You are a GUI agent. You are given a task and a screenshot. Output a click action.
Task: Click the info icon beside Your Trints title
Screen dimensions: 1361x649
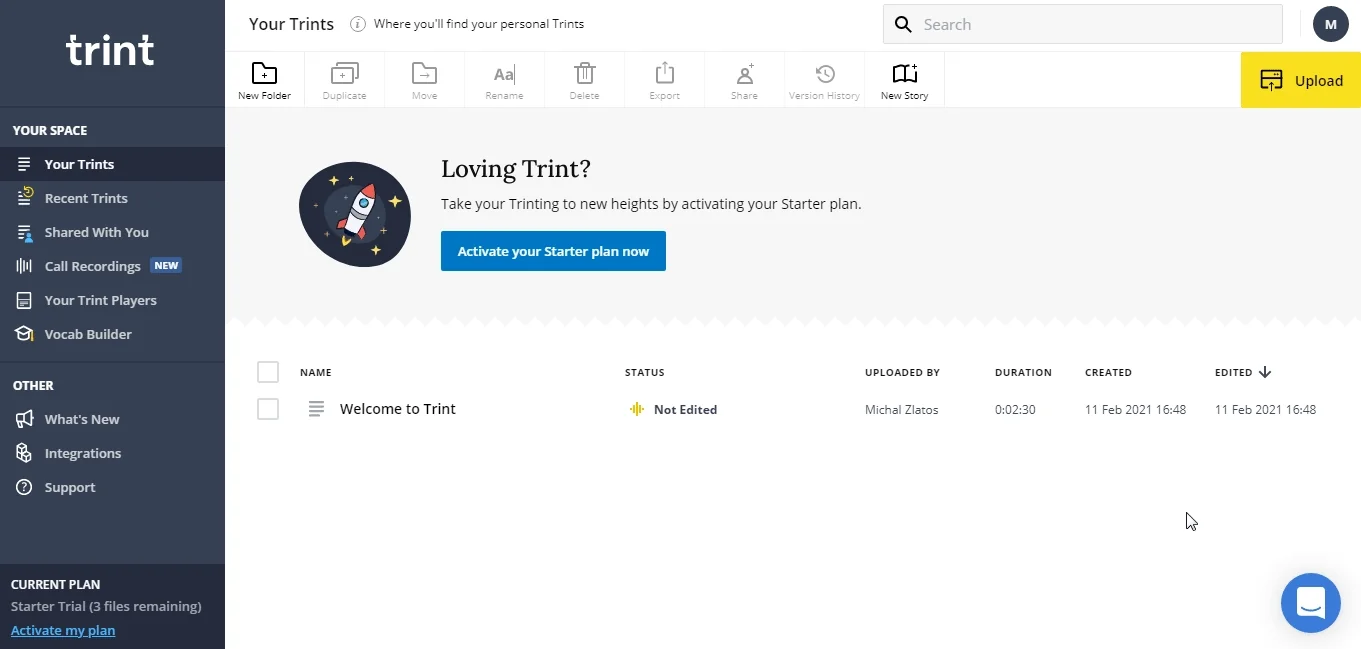[357, 24]
